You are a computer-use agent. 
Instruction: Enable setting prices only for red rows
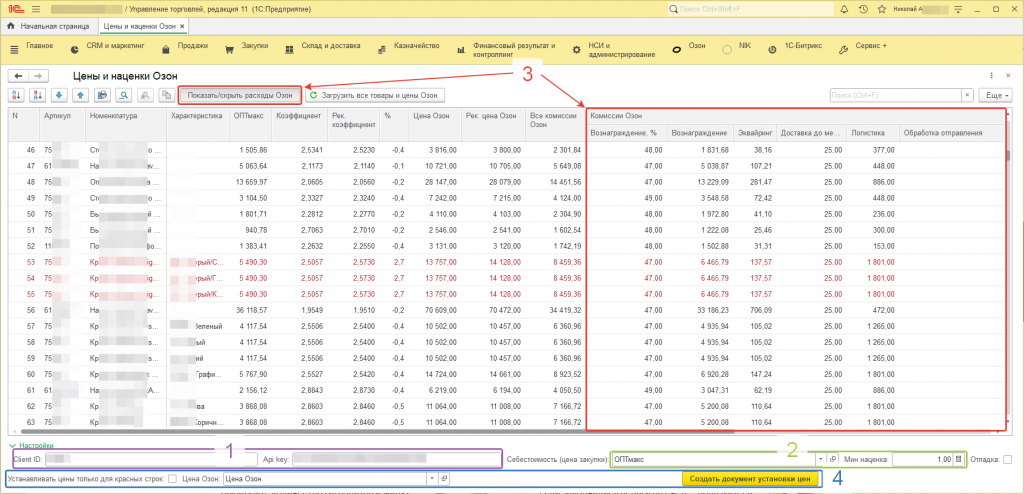(x=172, y=479)
